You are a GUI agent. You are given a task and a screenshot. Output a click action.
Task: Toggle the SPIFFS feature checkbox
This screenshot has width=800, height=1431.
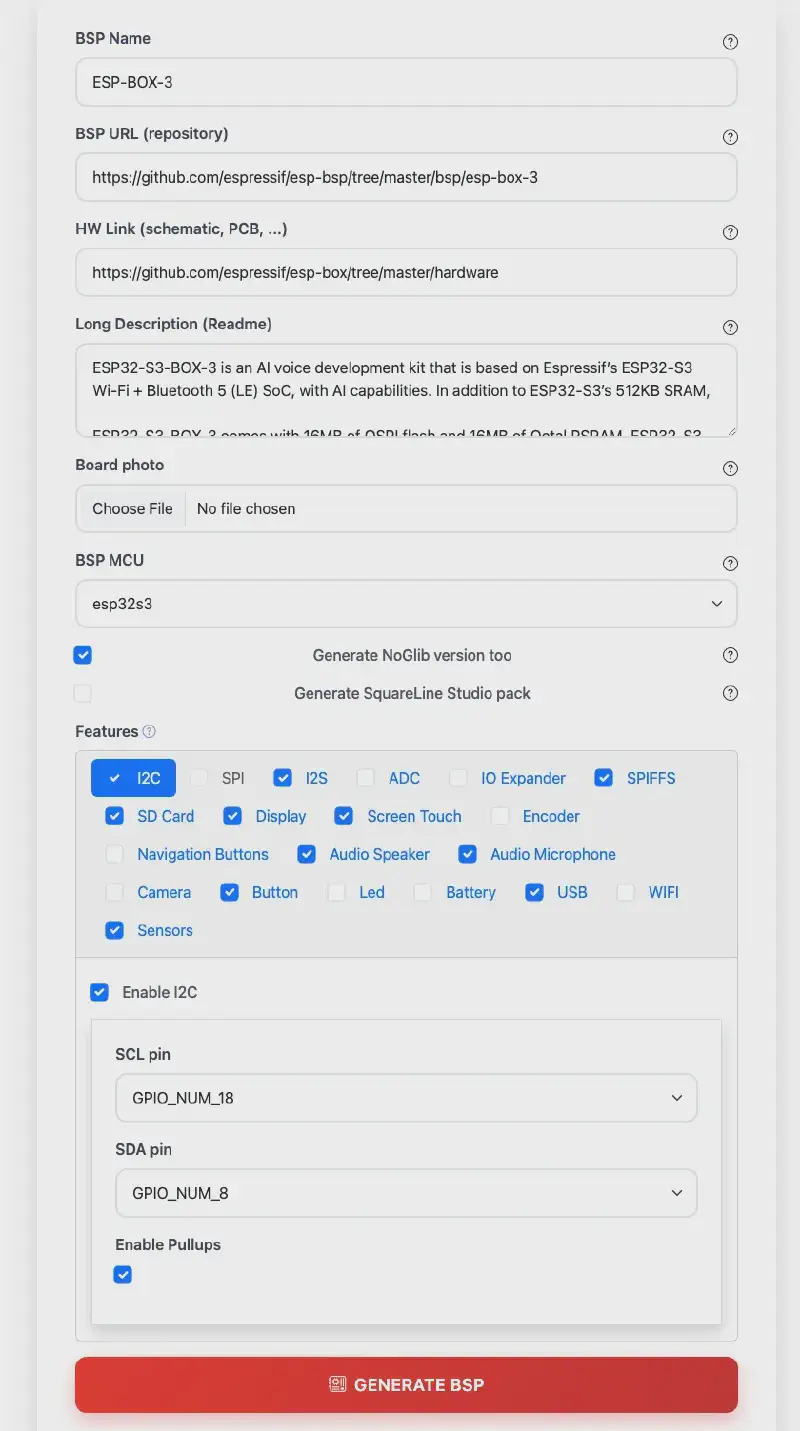pos(604,778)
